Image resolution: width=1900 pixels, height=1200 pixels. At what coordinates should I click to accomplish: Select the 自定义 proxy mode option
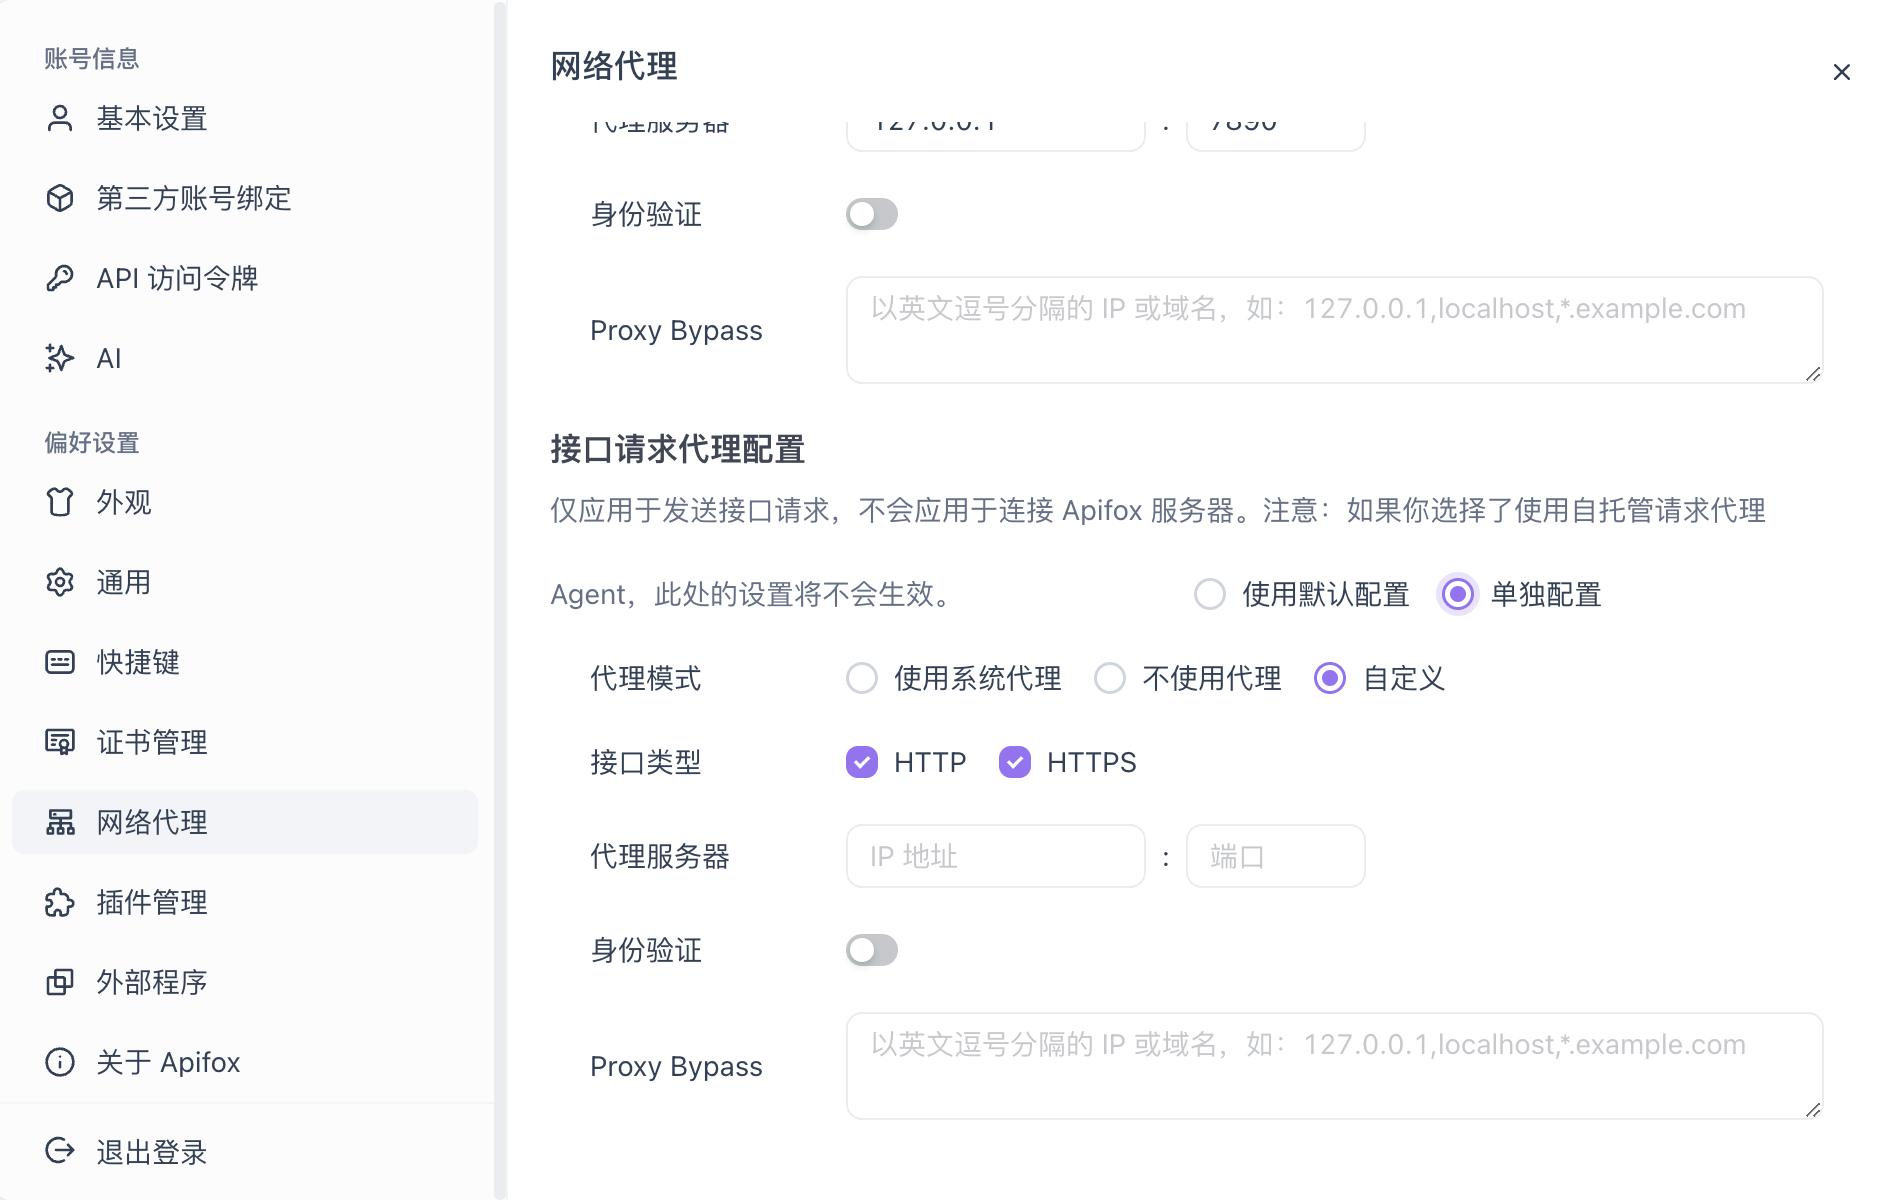tap(1329, 679)
